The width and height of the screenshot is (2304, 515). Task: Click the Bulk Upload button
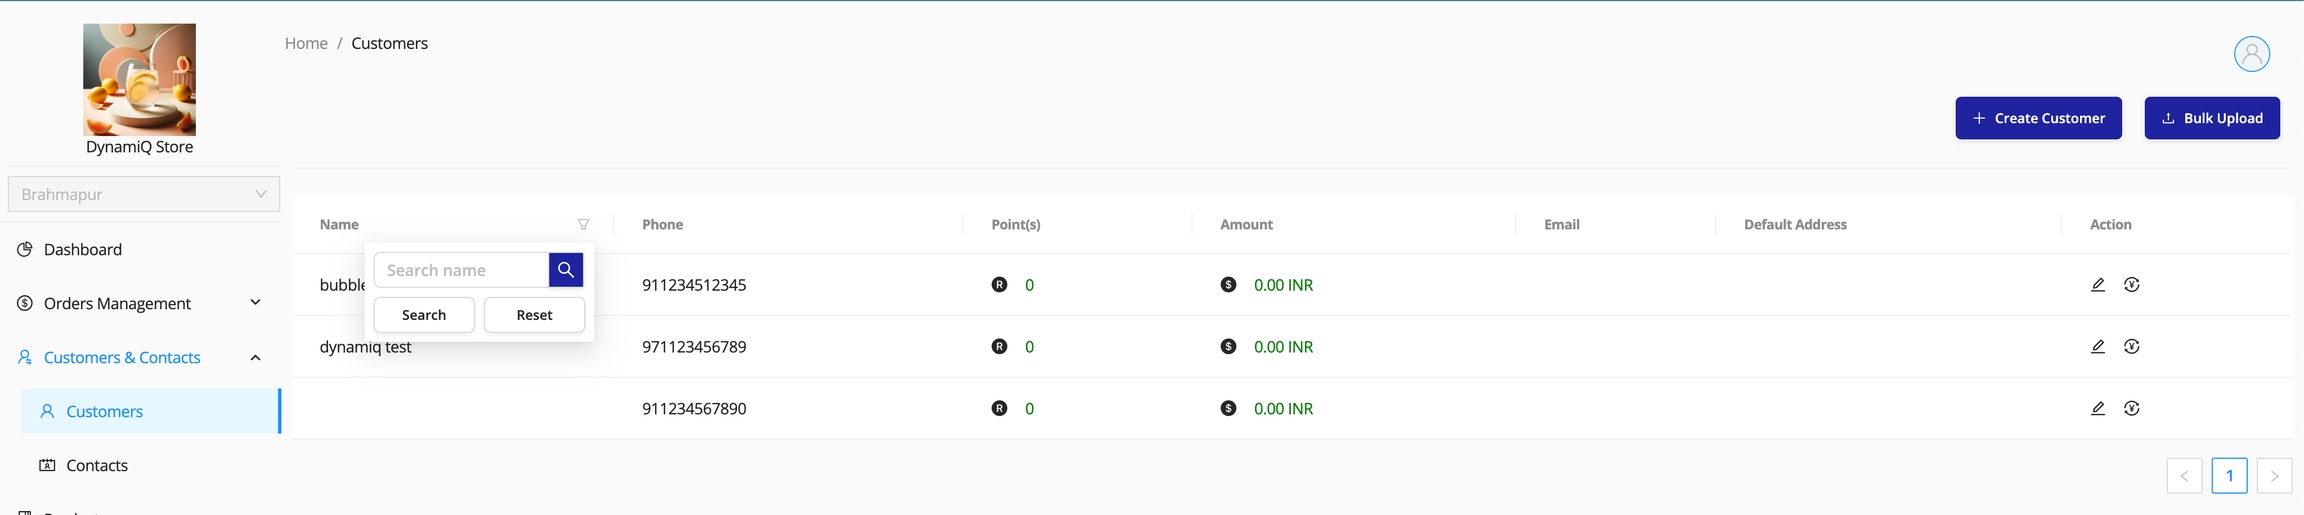[x=2211, y=118]
